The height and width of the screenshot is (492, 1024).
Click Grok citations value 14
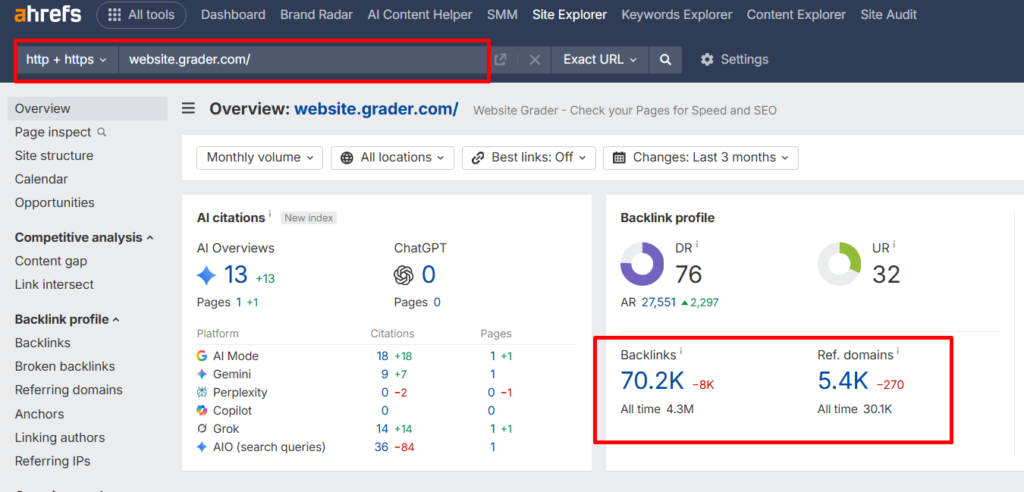pos(382,429)
